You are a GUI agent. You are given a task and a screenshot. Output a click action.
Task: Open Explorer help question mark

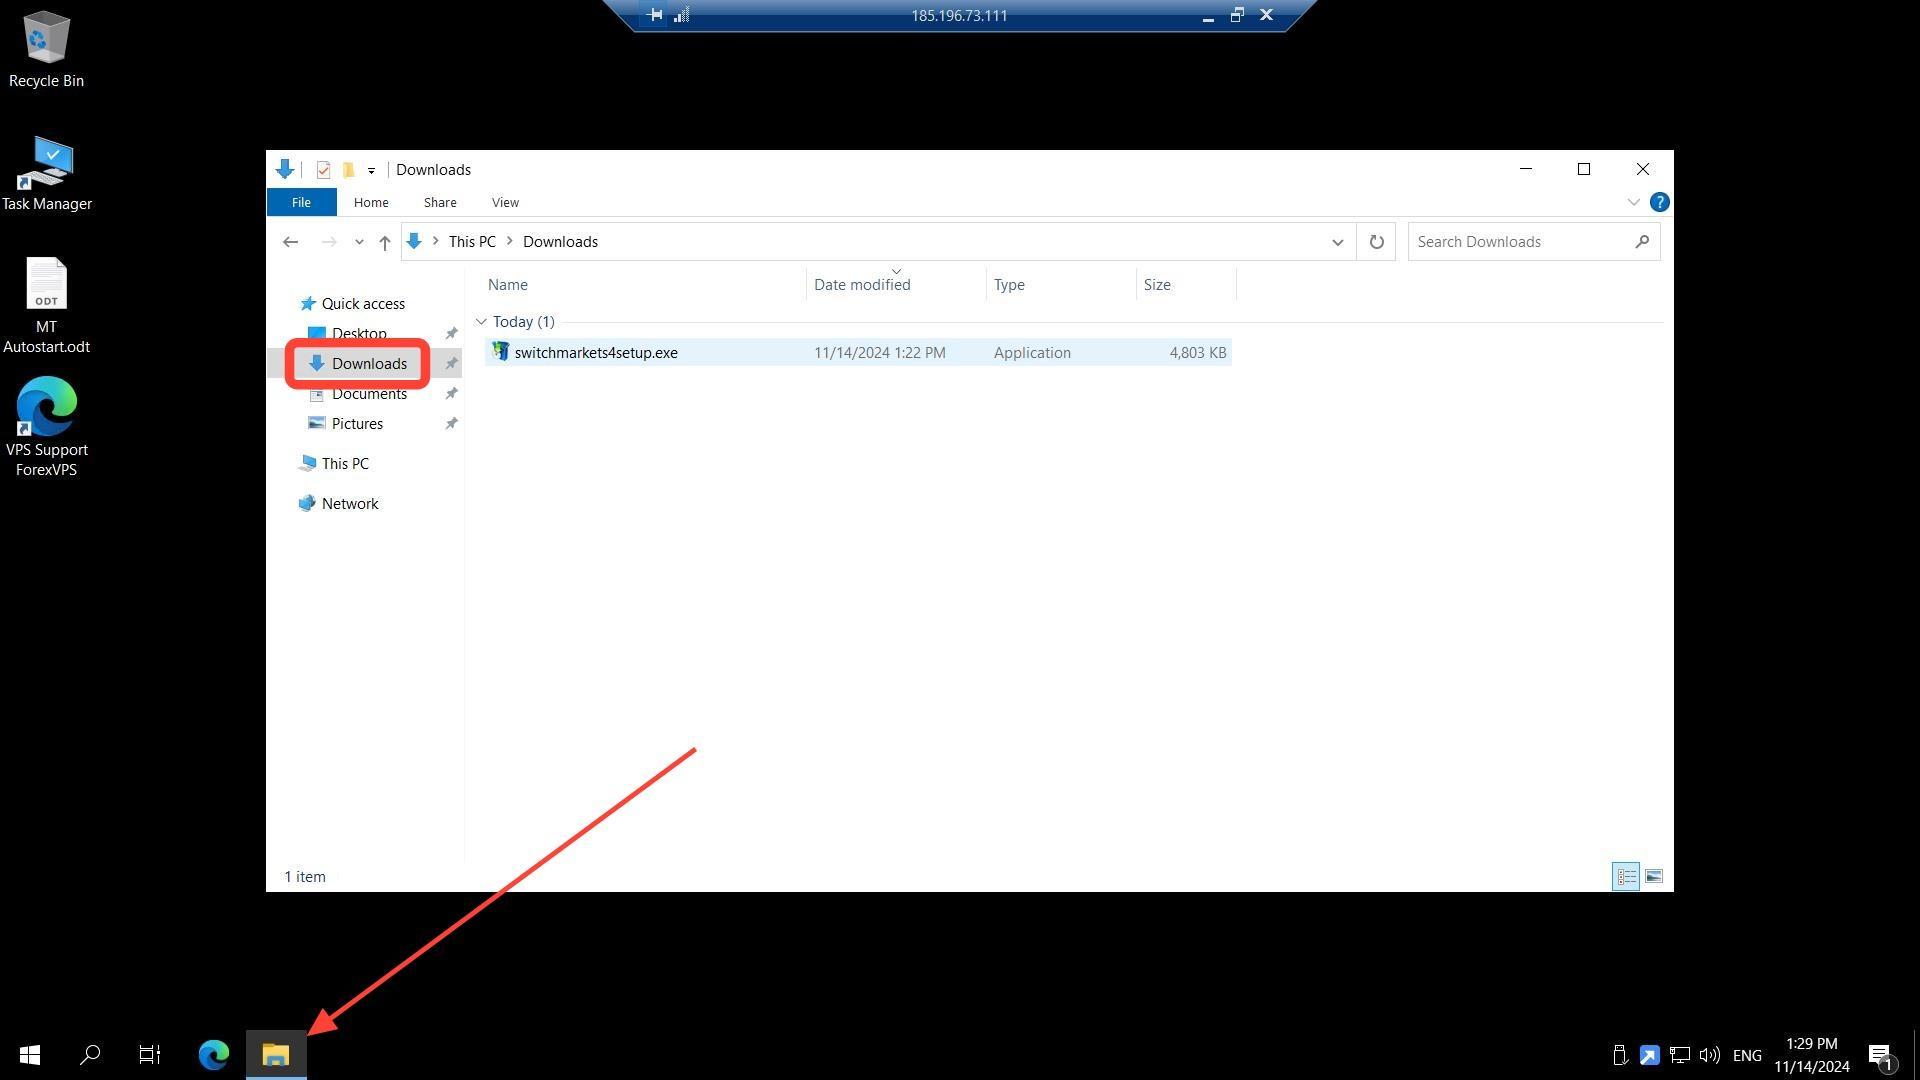[x=1659, y=202]
